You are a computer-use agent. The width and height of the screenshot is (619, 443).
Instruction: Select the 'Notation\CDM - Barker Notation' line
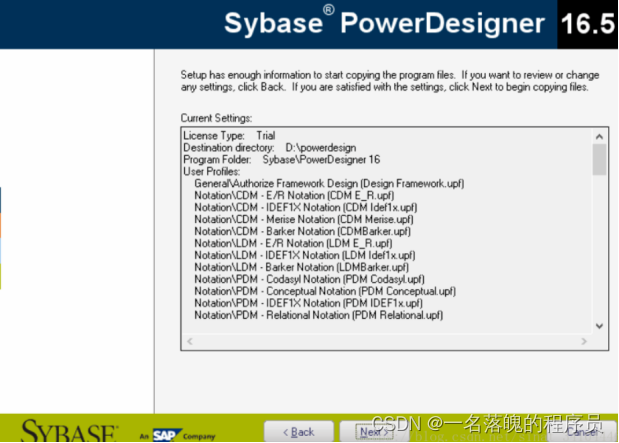(302, 231)
